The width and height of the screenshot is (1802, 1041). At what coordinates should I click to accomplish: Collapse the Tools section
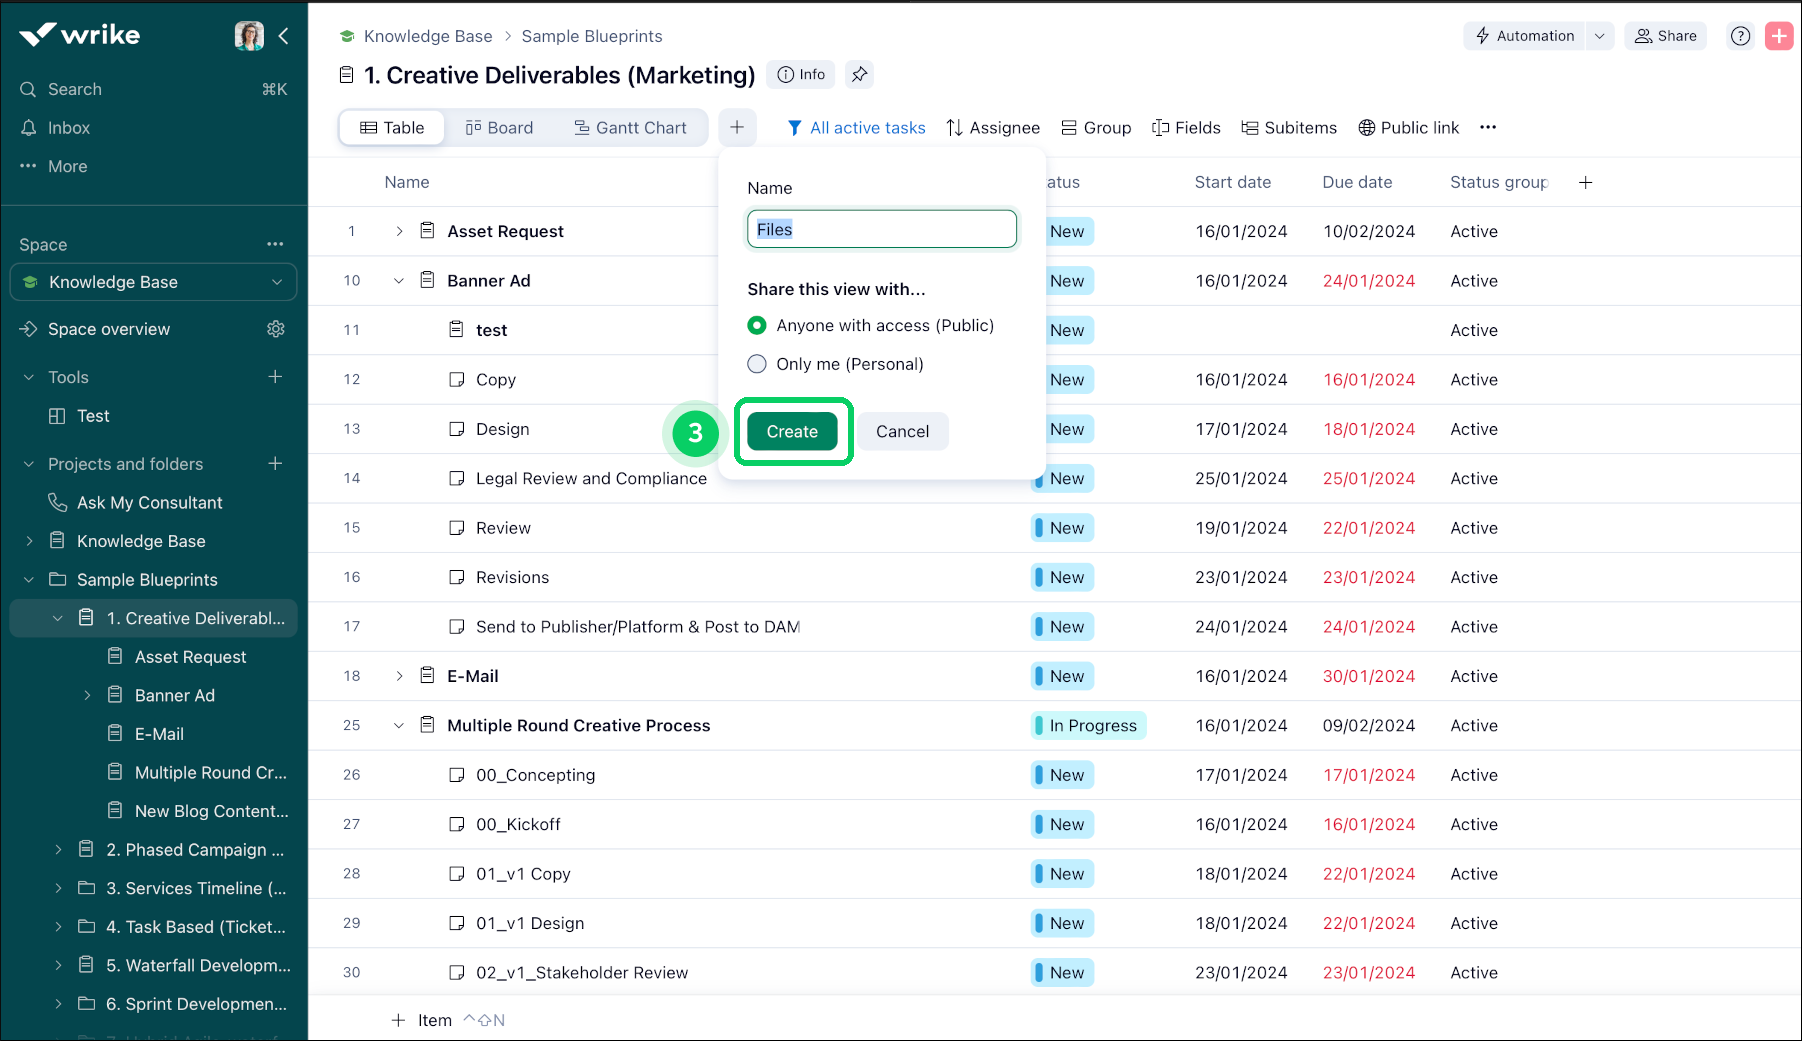pos(29,377)
